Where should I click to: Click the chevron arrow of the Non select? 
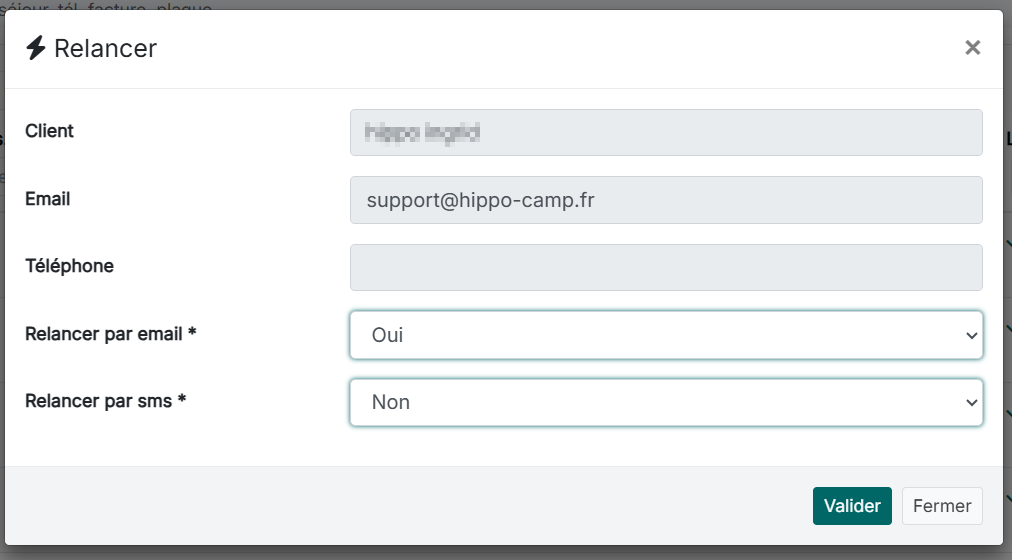click(x=970, y=403)
